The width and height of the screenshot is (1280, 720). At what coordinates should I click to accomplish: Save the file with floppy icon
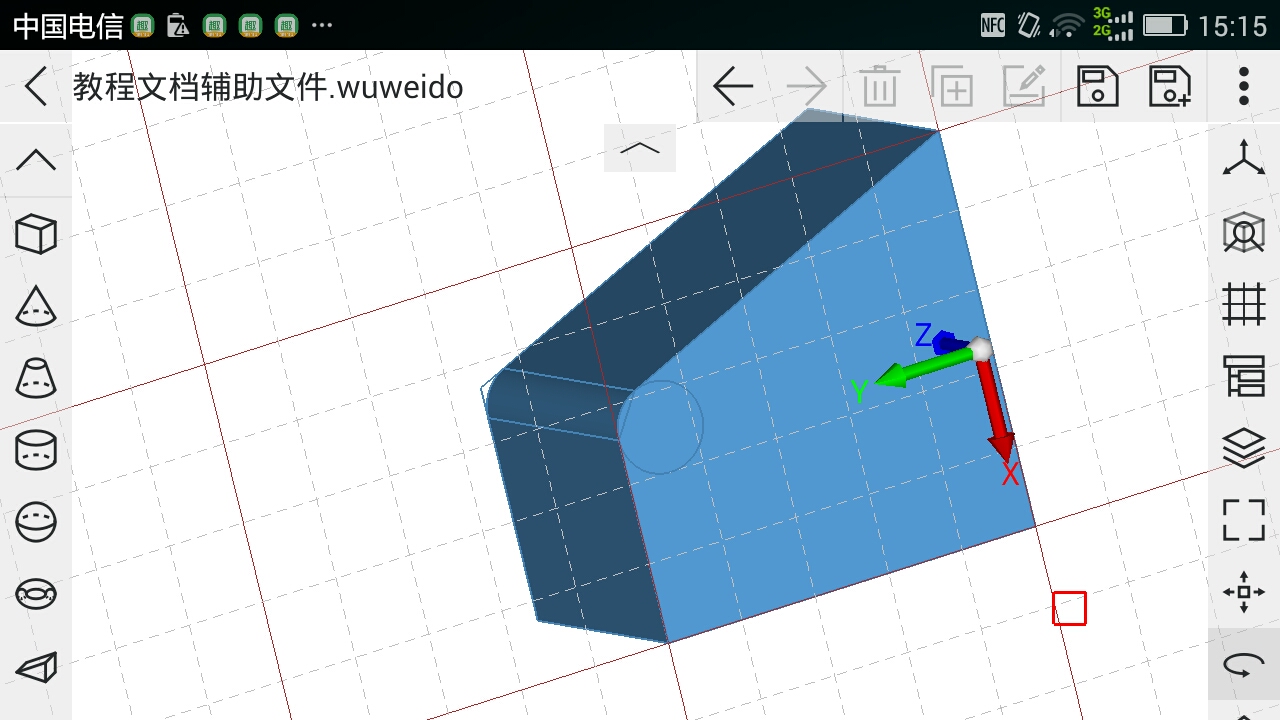pyautogui.click(x=1097, y=87)
